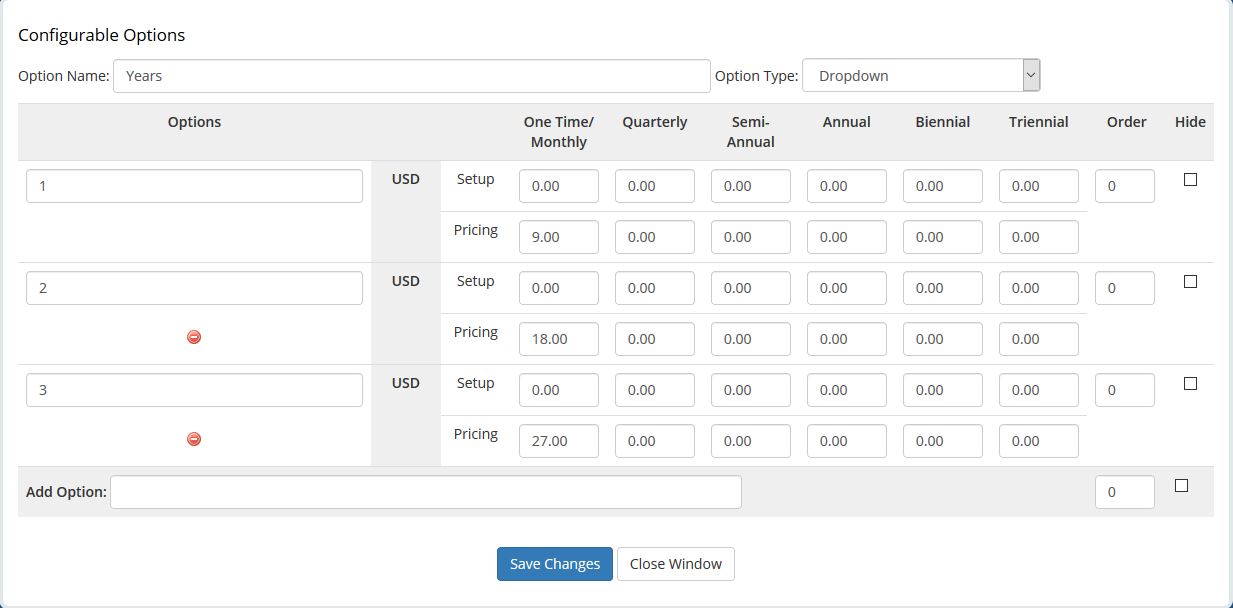Open the Option Type dropdown
Viewport: 1233px width, 608px height.
click(x=921, y=75)
